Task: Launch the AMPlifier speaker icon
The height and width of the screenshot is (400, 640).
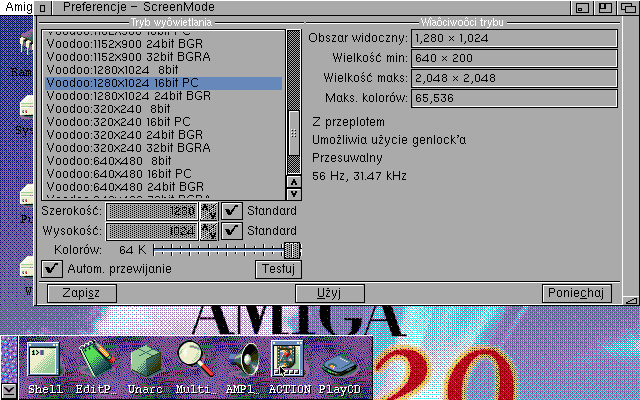Action: [243, 360]
